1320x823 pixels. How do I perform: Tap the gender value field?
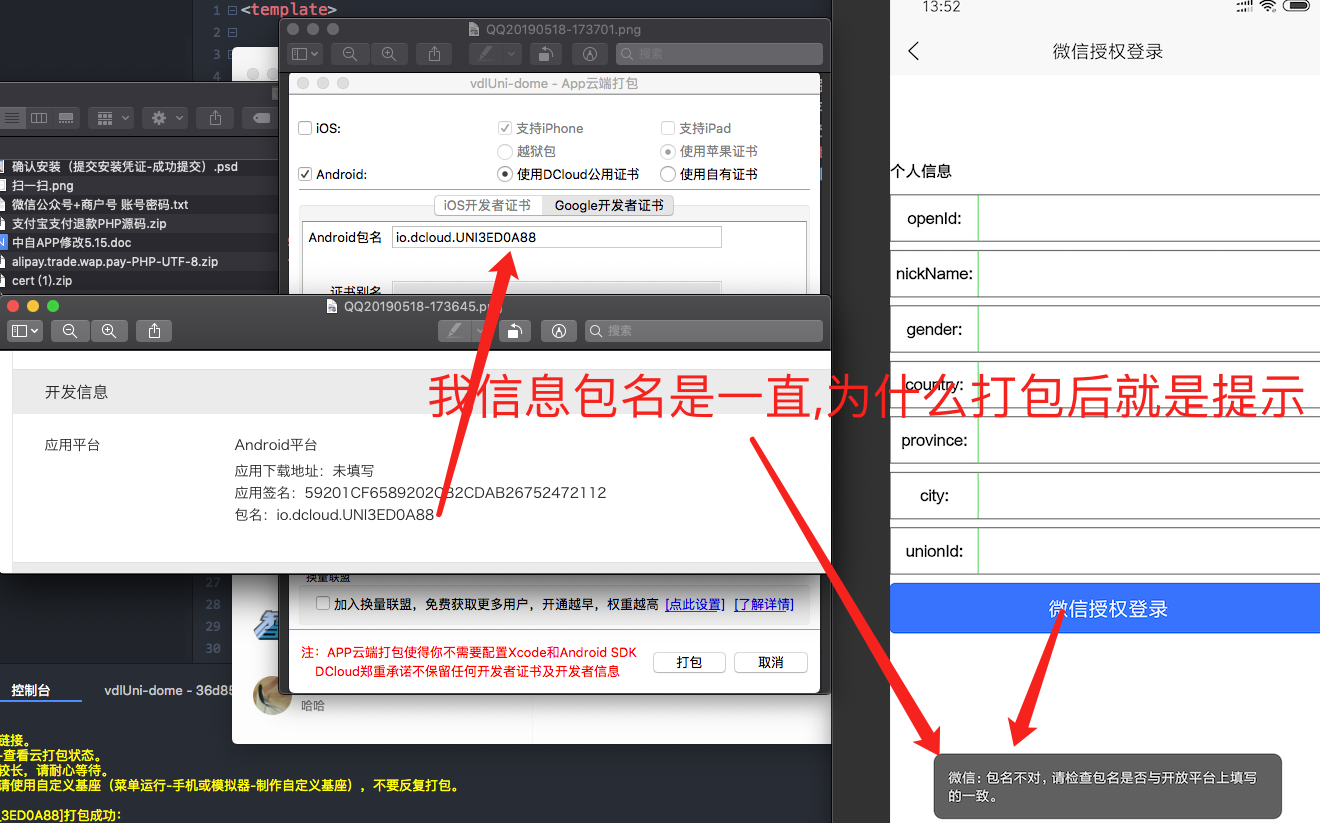pos(1149,329)
